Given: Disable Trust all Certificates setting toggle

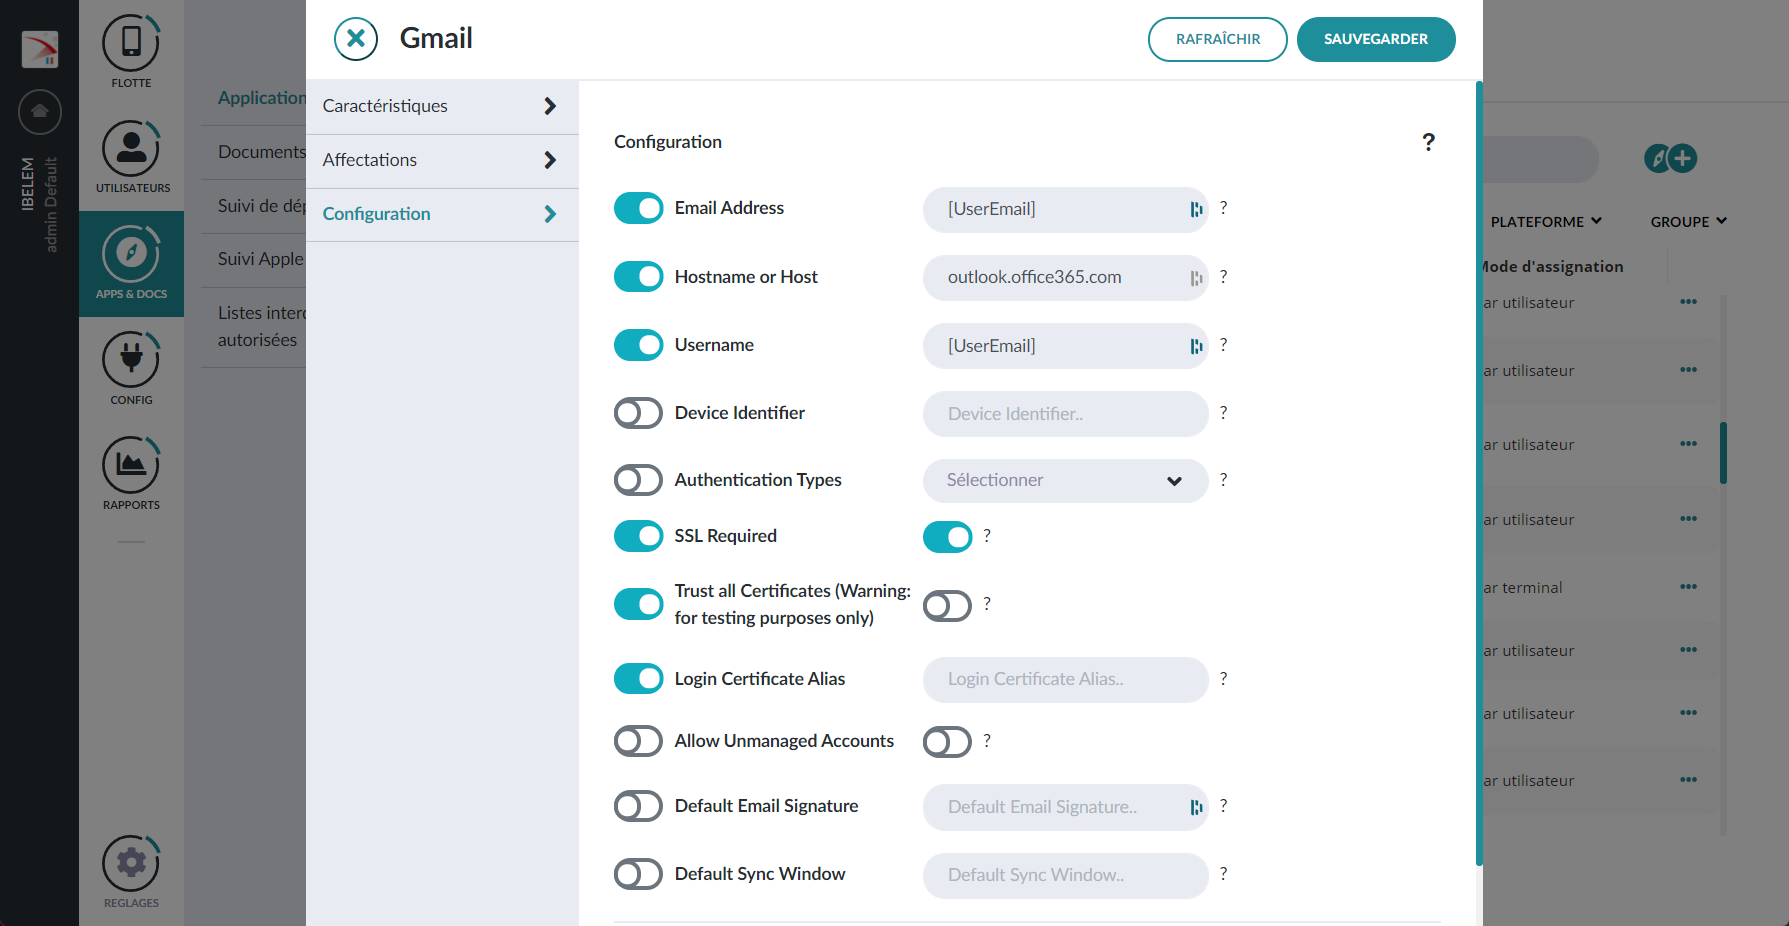Looking at the screenshot, I should (x=638, y=604).
